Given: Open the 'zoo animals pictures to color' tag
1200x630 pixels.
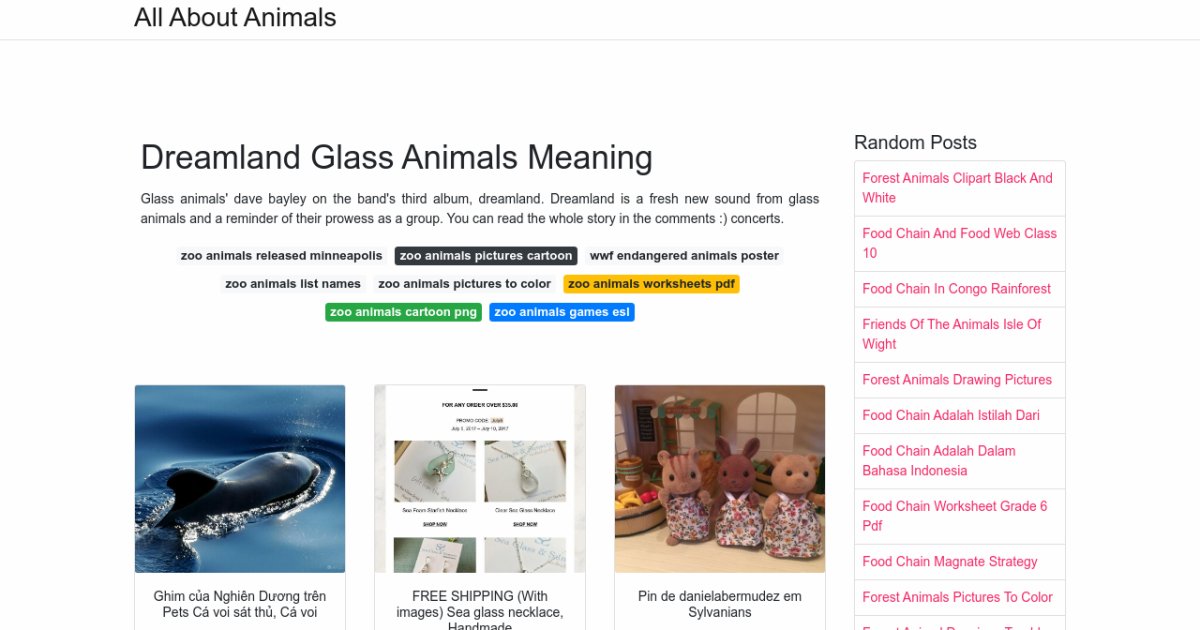Looking at the screenshot, I should [464, 284].
